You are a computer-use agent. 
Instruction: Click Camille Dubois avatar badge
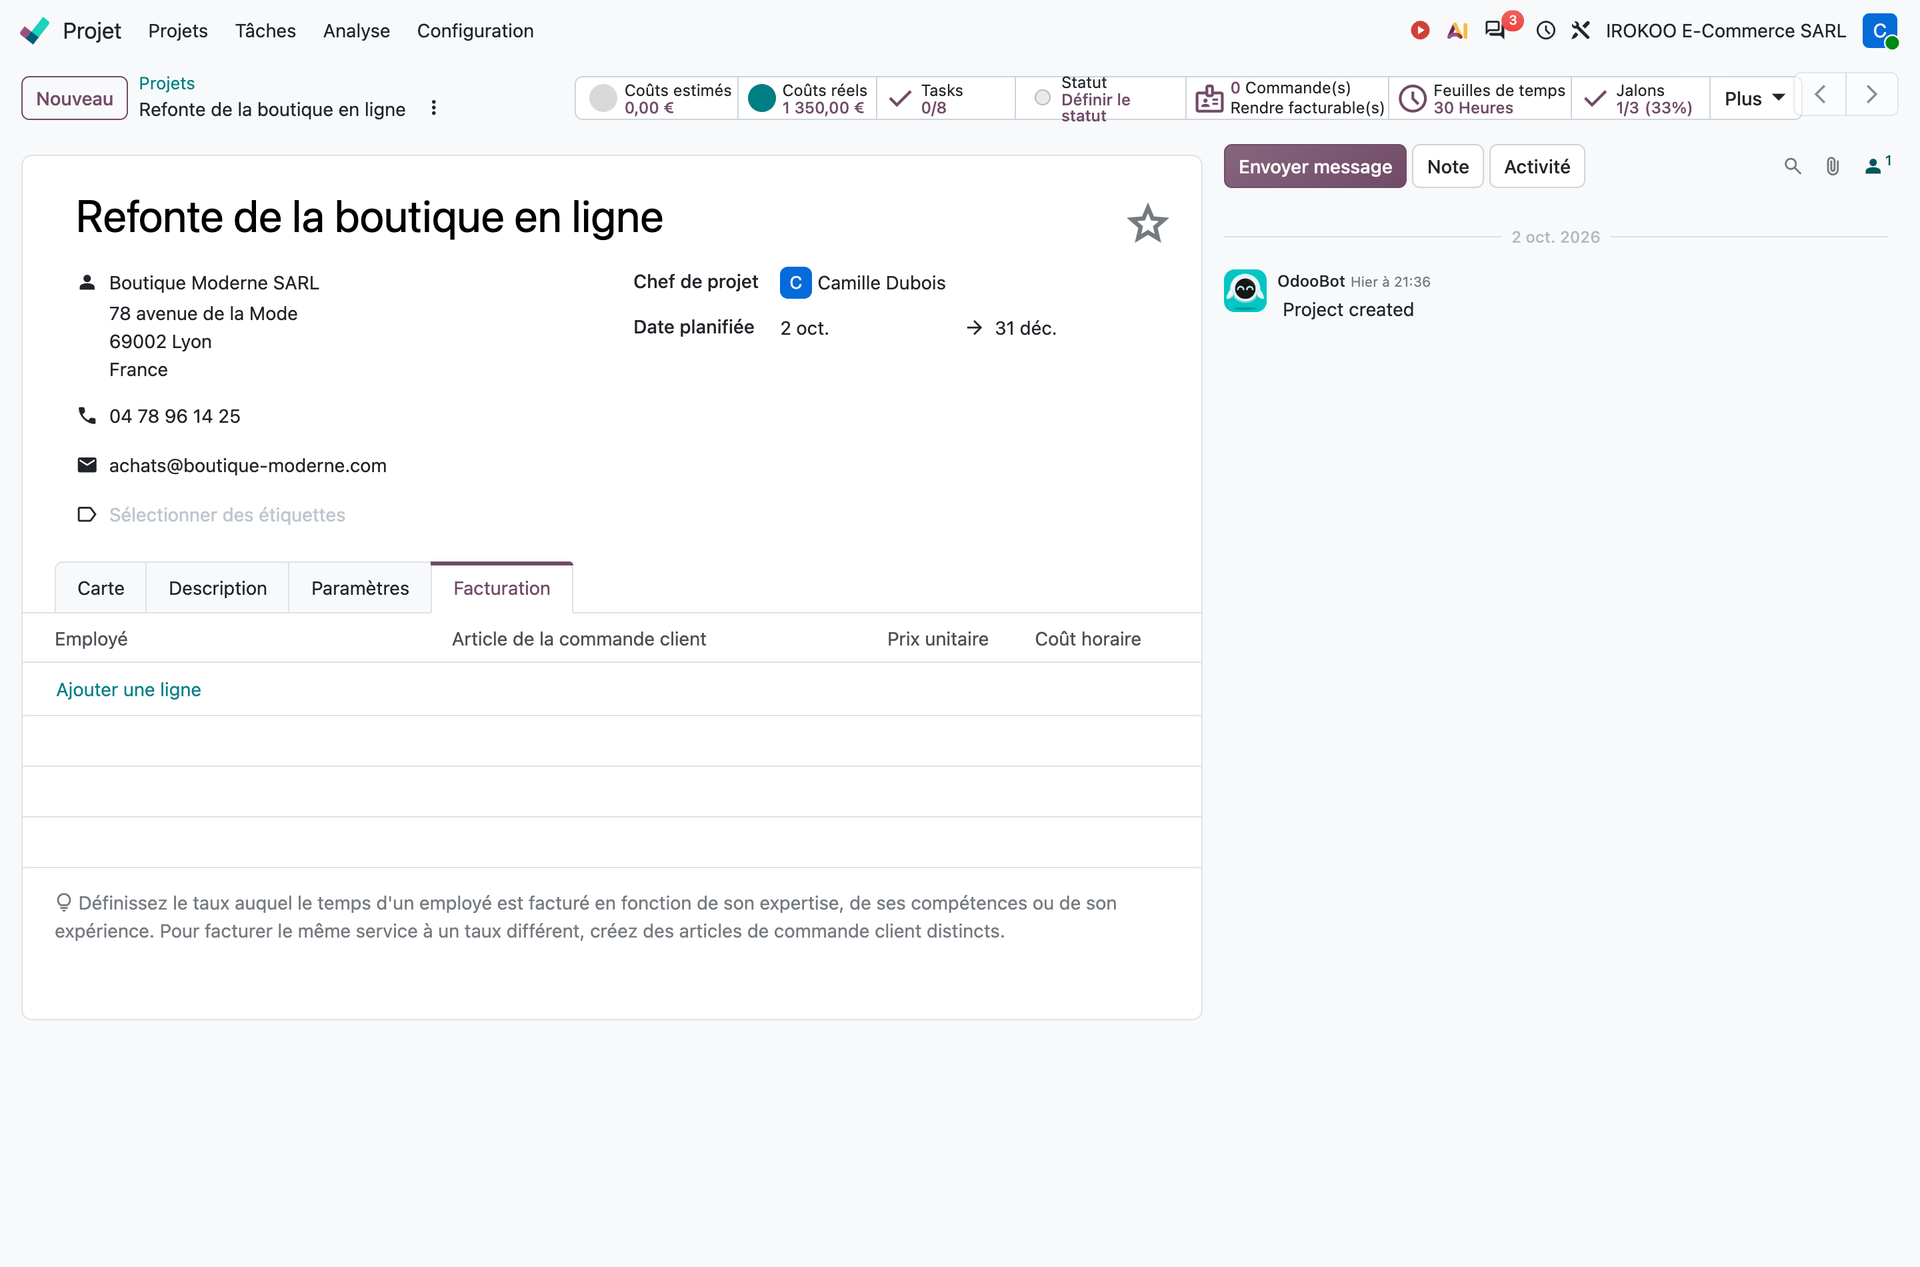click(795, 283)
